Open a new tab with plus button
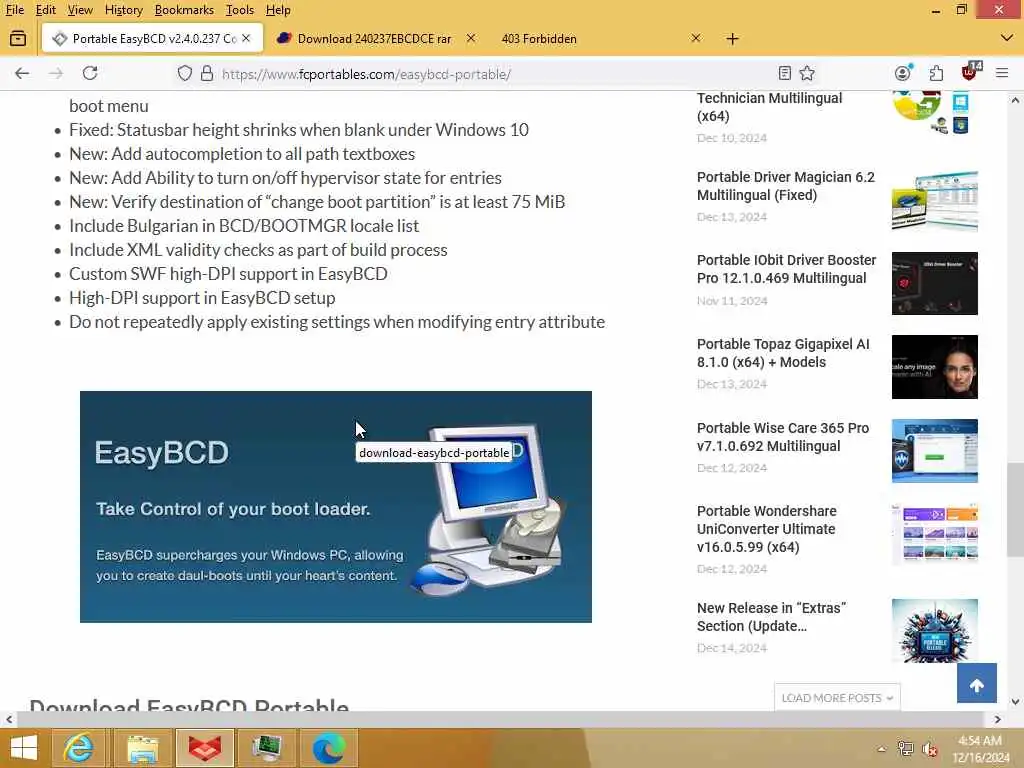Image resolution: width=1024 pixels, height=768 pixels. (732, 39)
